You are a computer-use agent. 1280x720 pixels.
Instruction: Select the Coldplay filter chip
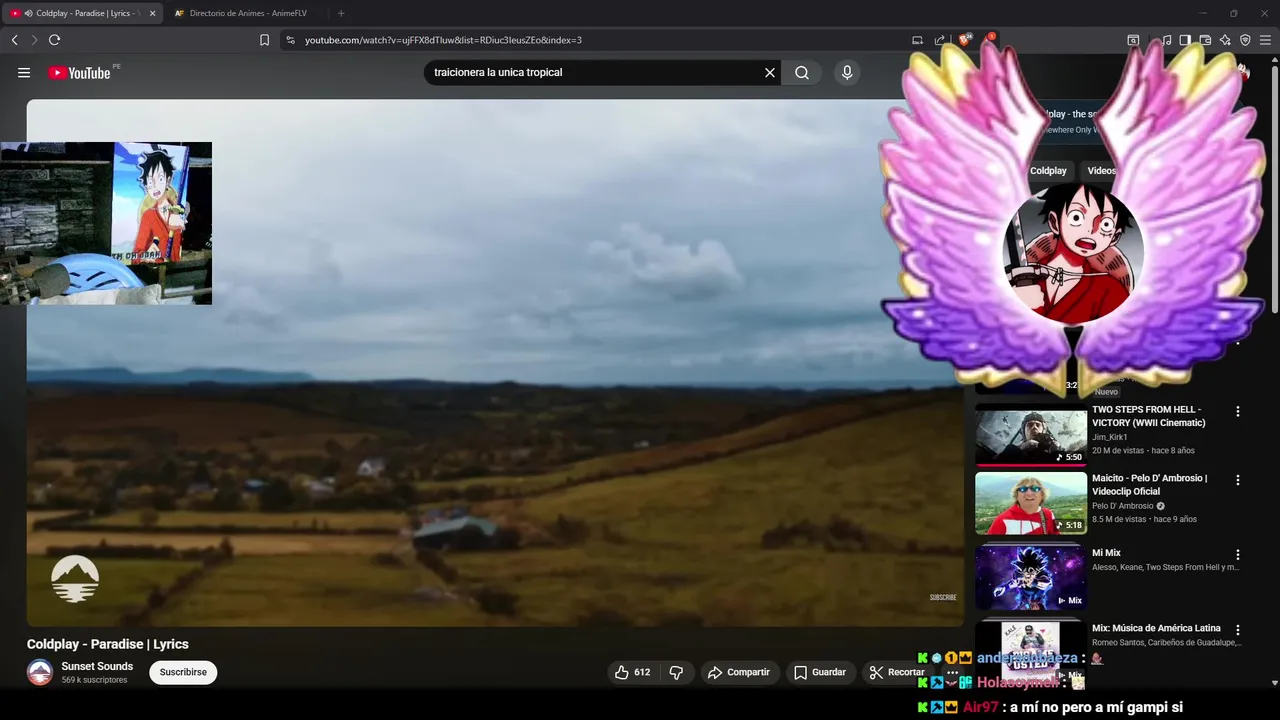point(1048,171)
